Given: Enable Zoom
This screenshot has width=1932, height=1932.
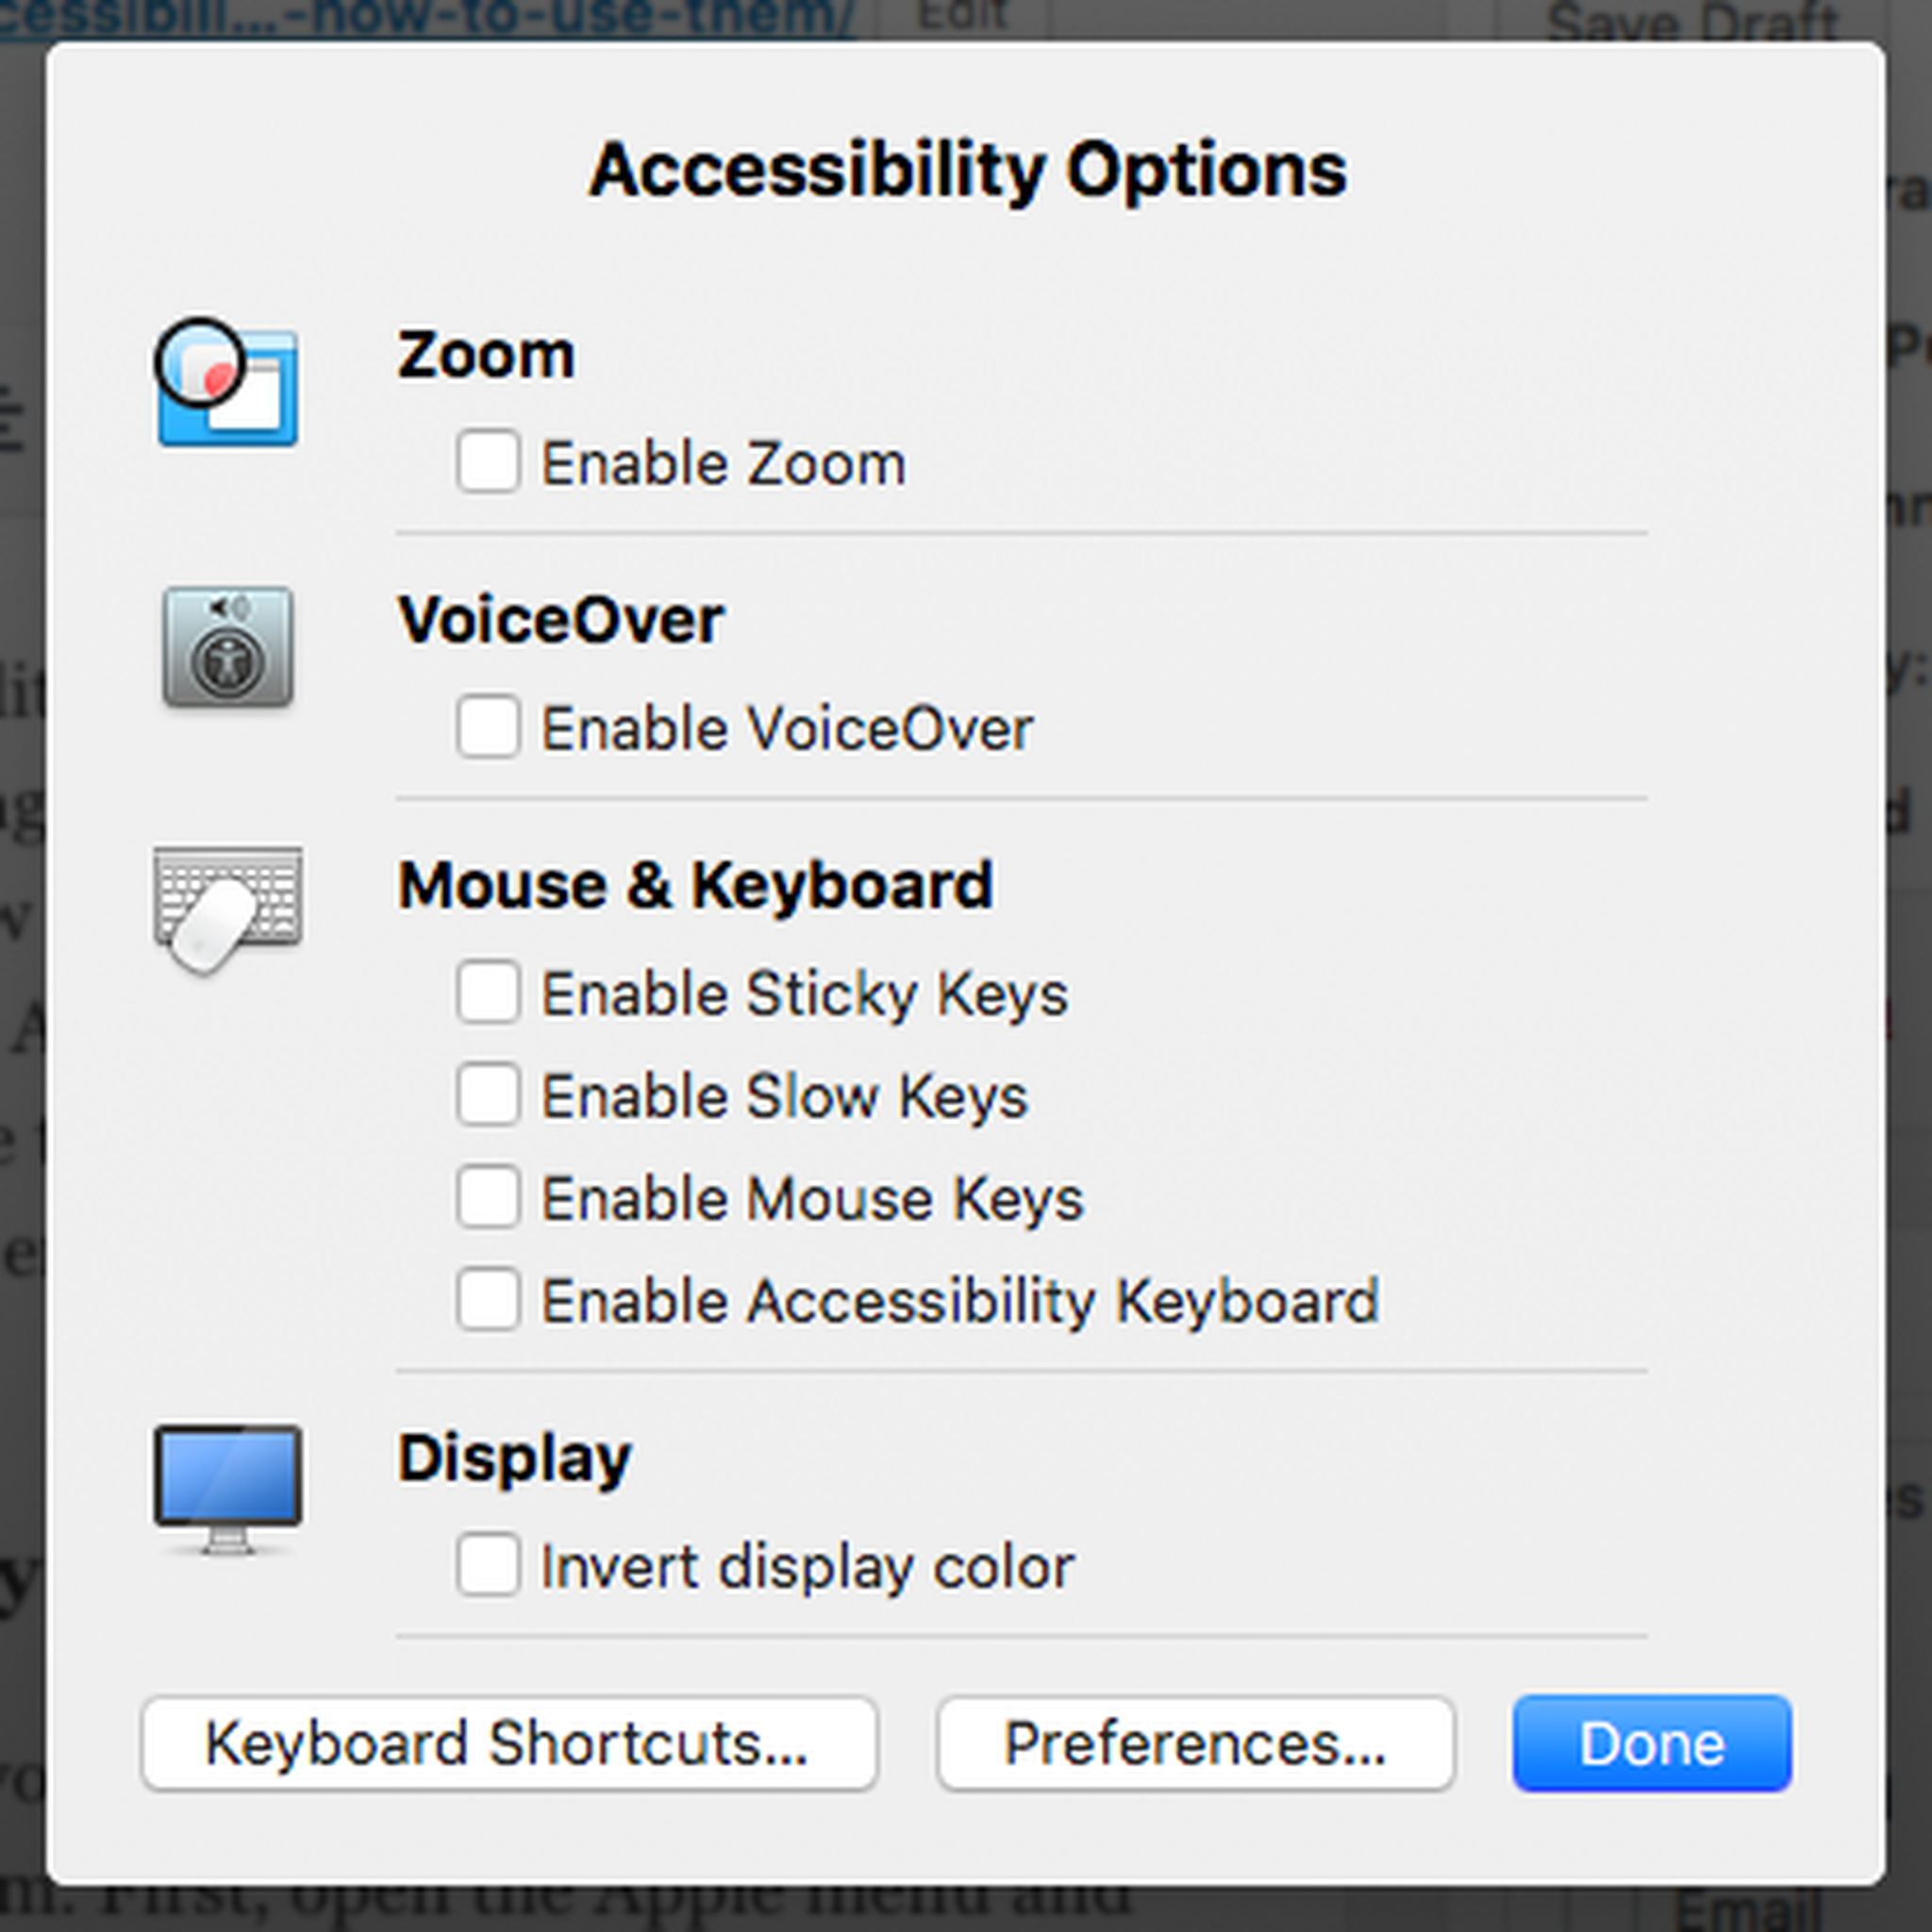Looking at the screenshot, I should click(489, 462).
